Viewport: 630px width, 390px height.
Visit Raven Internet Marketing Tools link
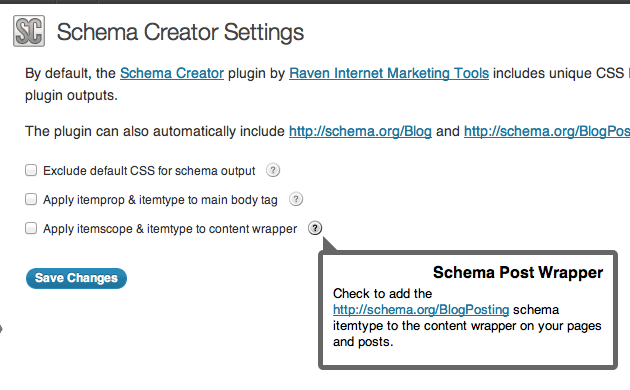(389, 73)
